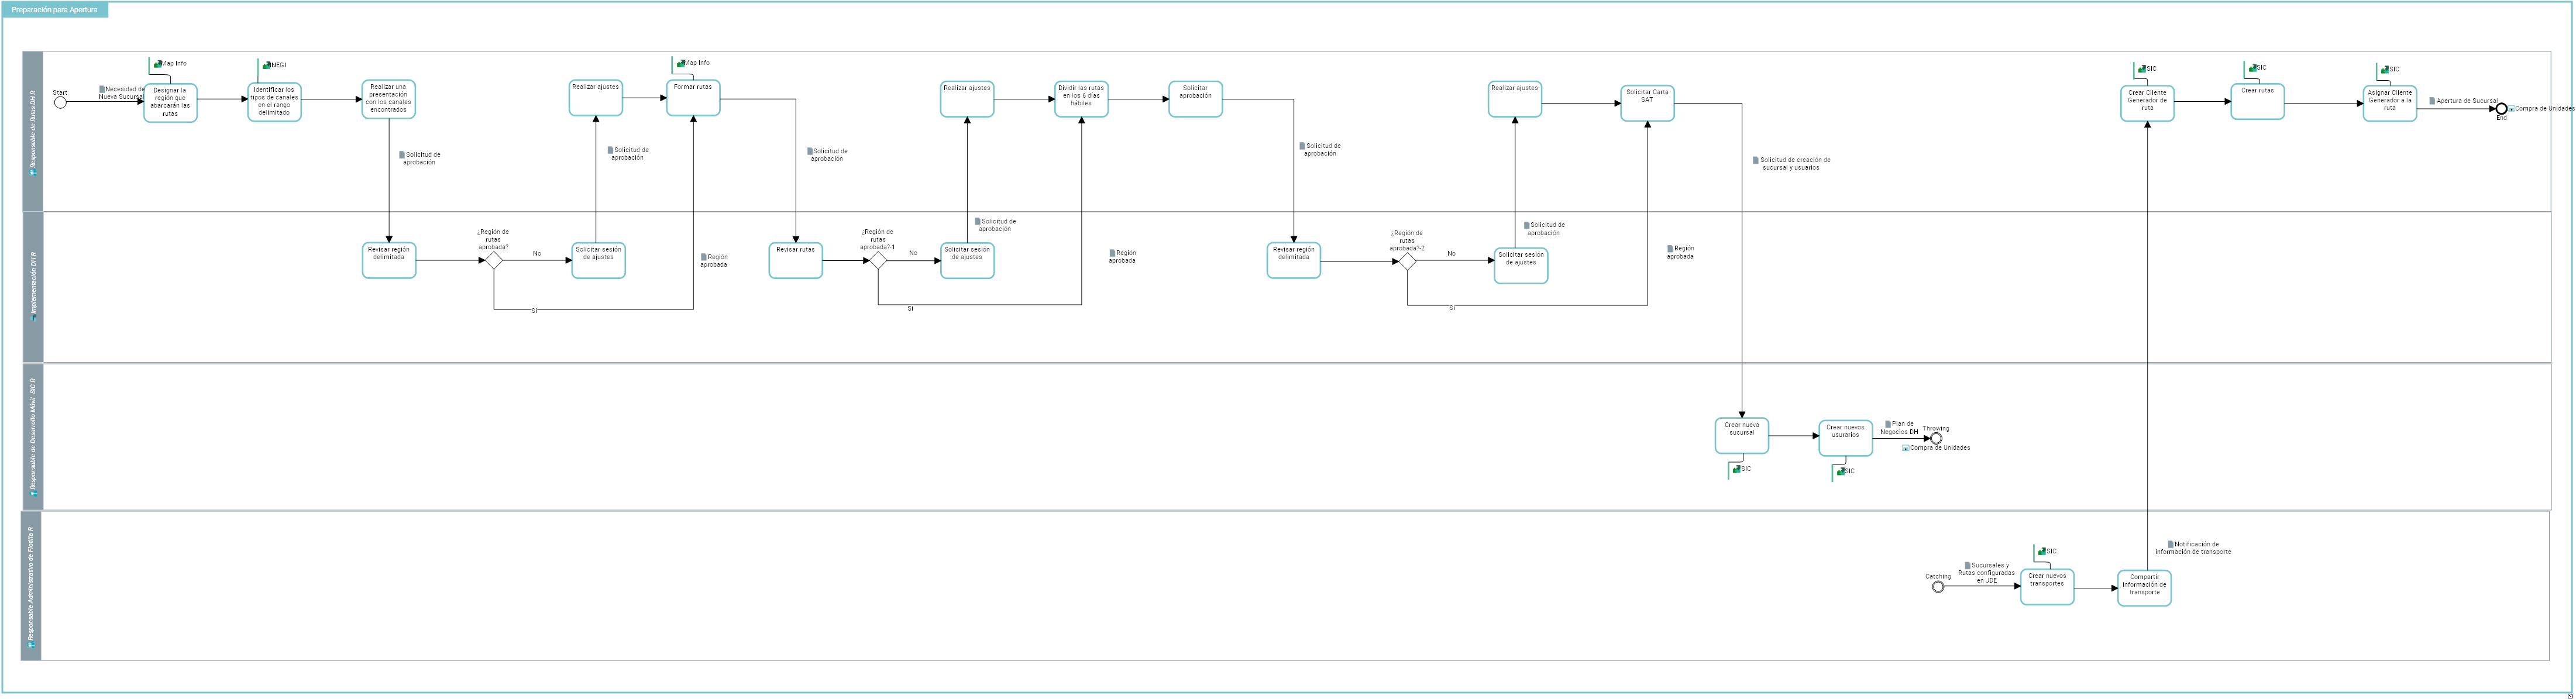The image size is (2576, 699).
Task: Click SIC icon above Asignar Cliente Generador task
Action: click(x=2385, y=70)
